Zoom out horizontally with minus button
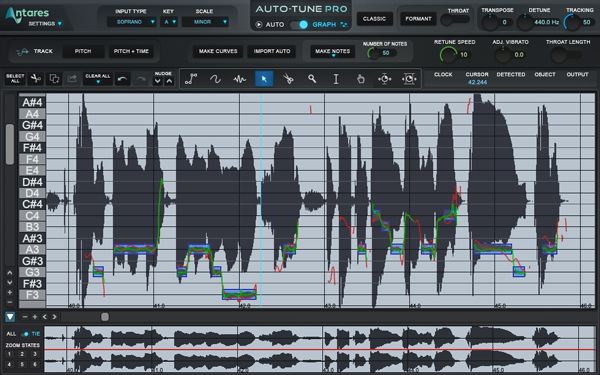This screenshot has height=375, width=600. pyautogui.click(x=25, y=317)
